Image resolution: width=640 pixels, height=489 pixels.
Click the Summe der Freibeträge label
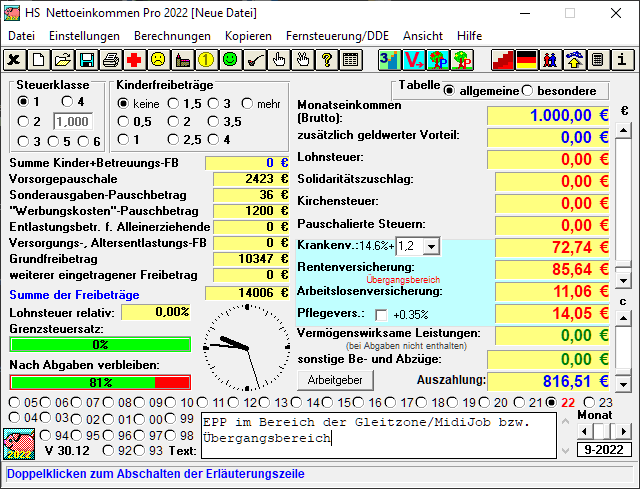click(x=74, y=294)
